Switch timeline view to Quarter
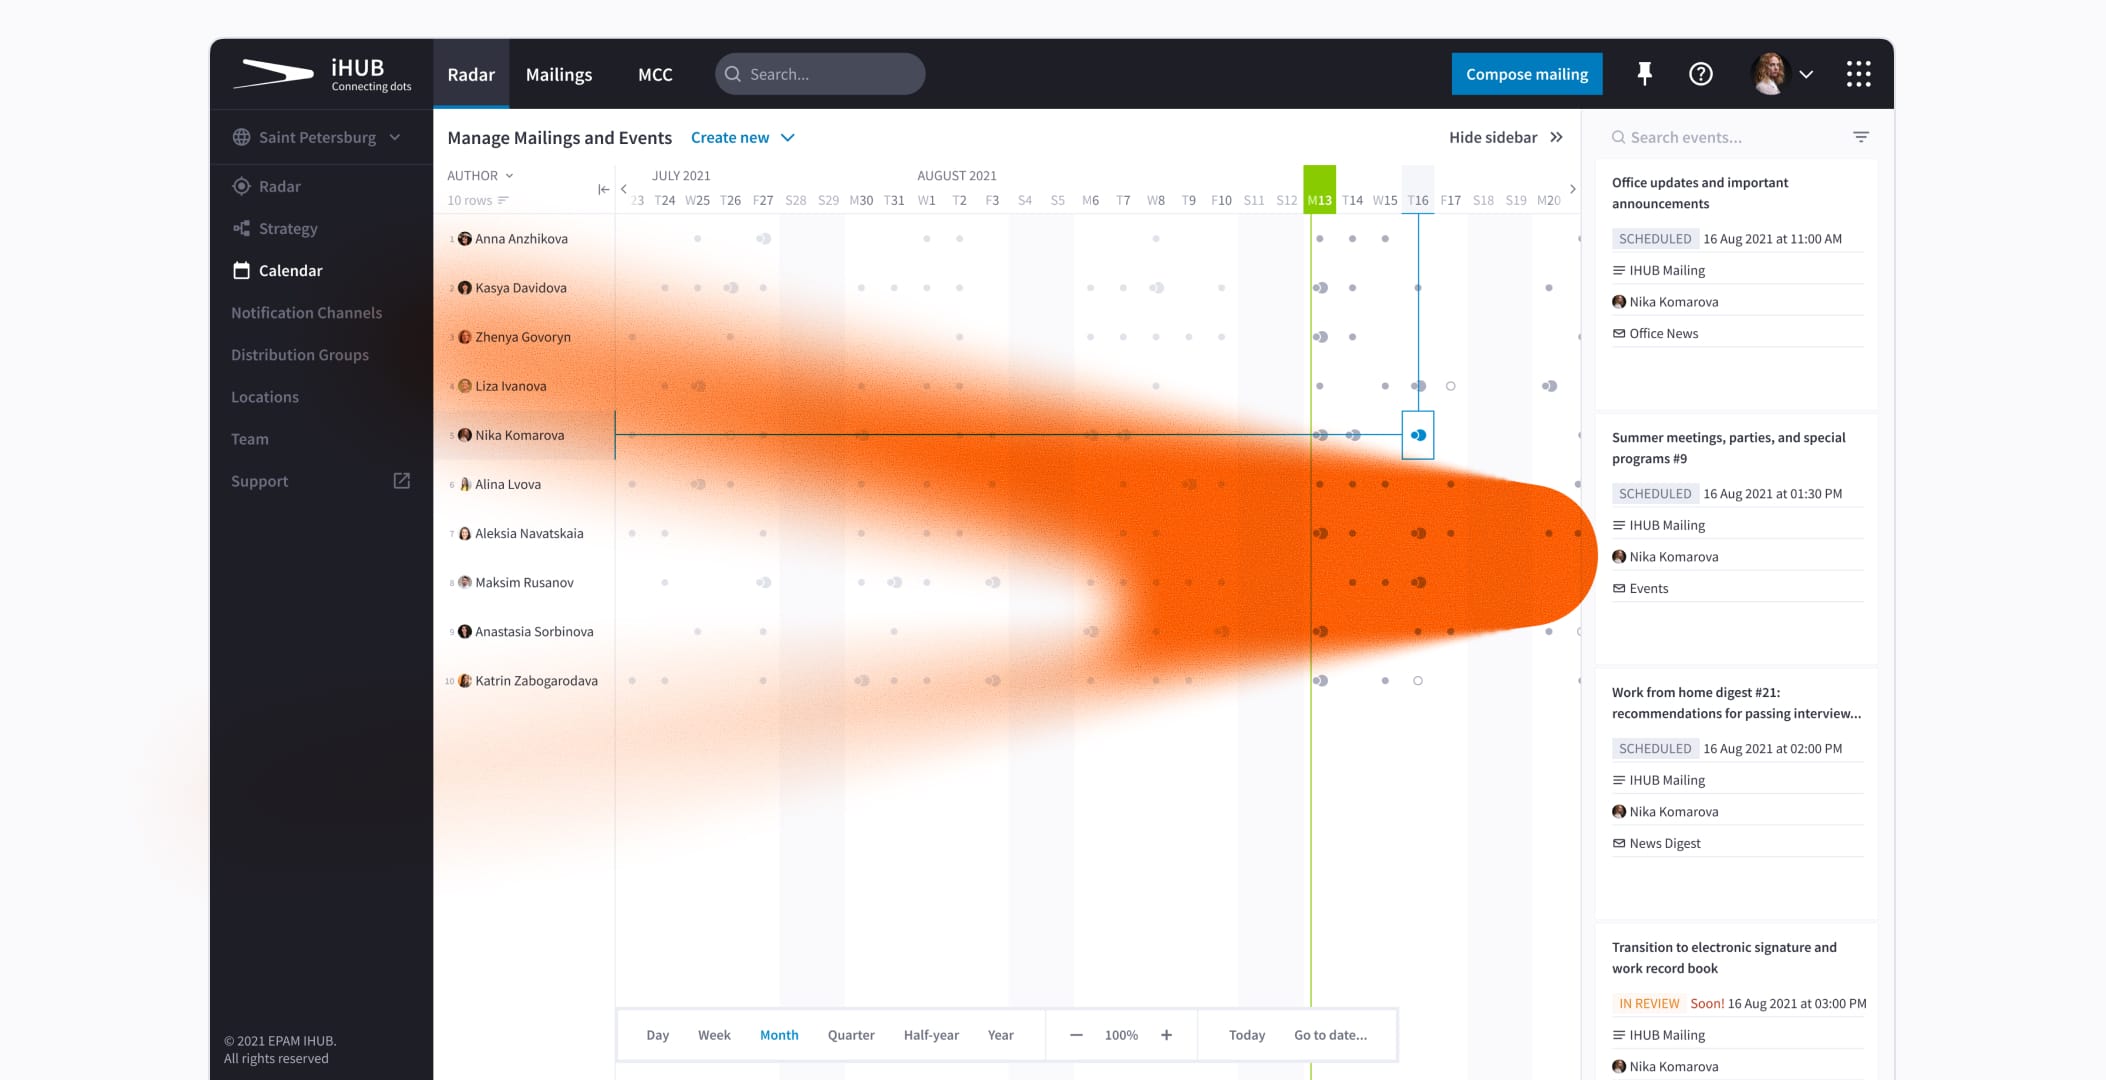This screenshot has height=1080, width=2106. tap(851, 1035)
